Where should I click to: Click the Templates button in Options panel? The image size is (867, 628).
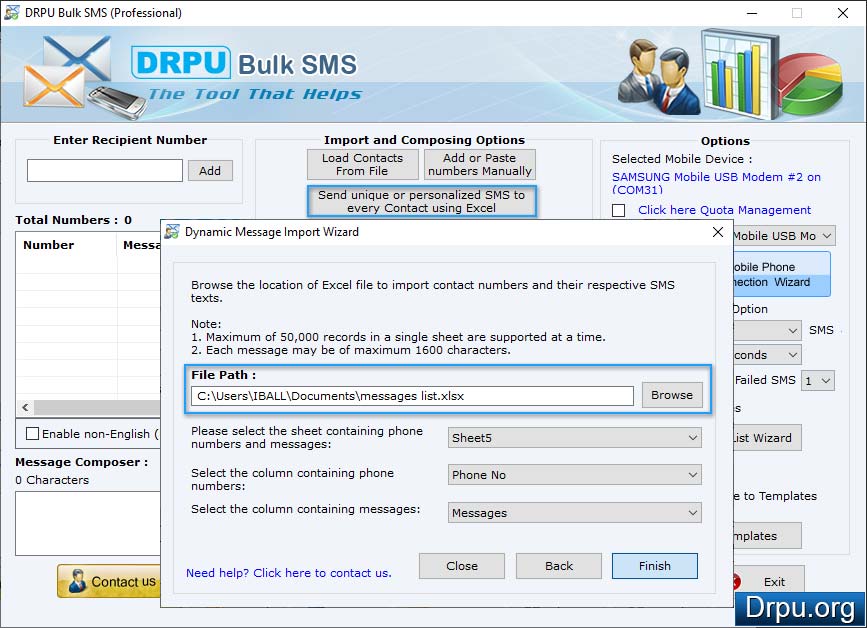coord(767,536)
